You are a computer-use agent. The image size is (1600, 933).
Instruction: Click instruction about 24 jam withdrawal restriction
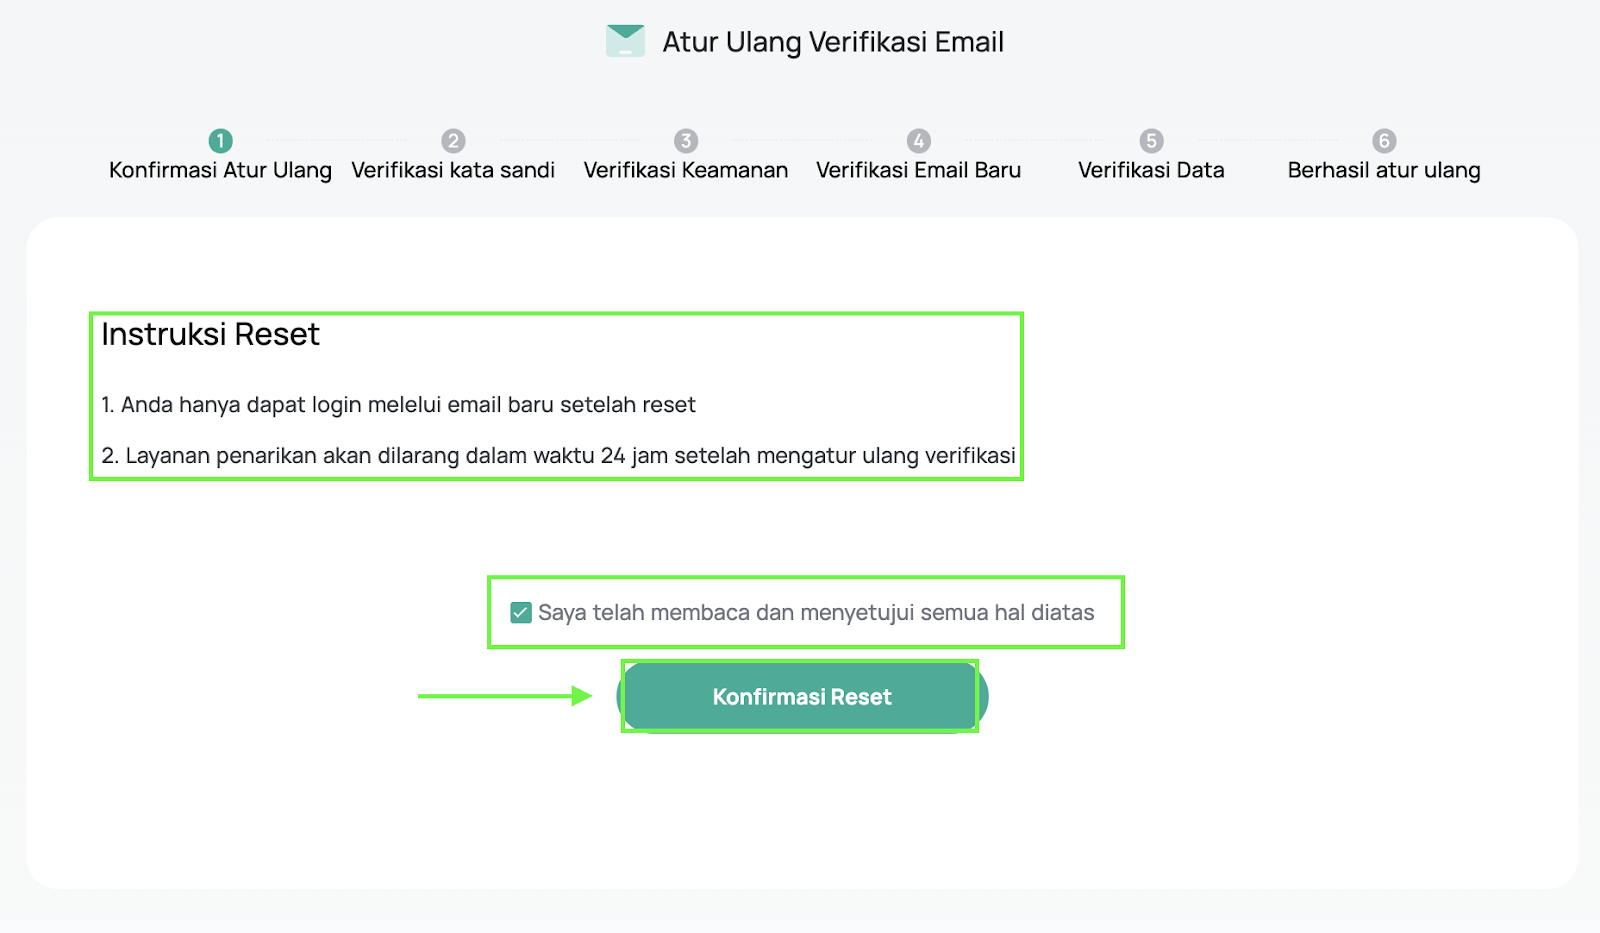pos(558,455)
